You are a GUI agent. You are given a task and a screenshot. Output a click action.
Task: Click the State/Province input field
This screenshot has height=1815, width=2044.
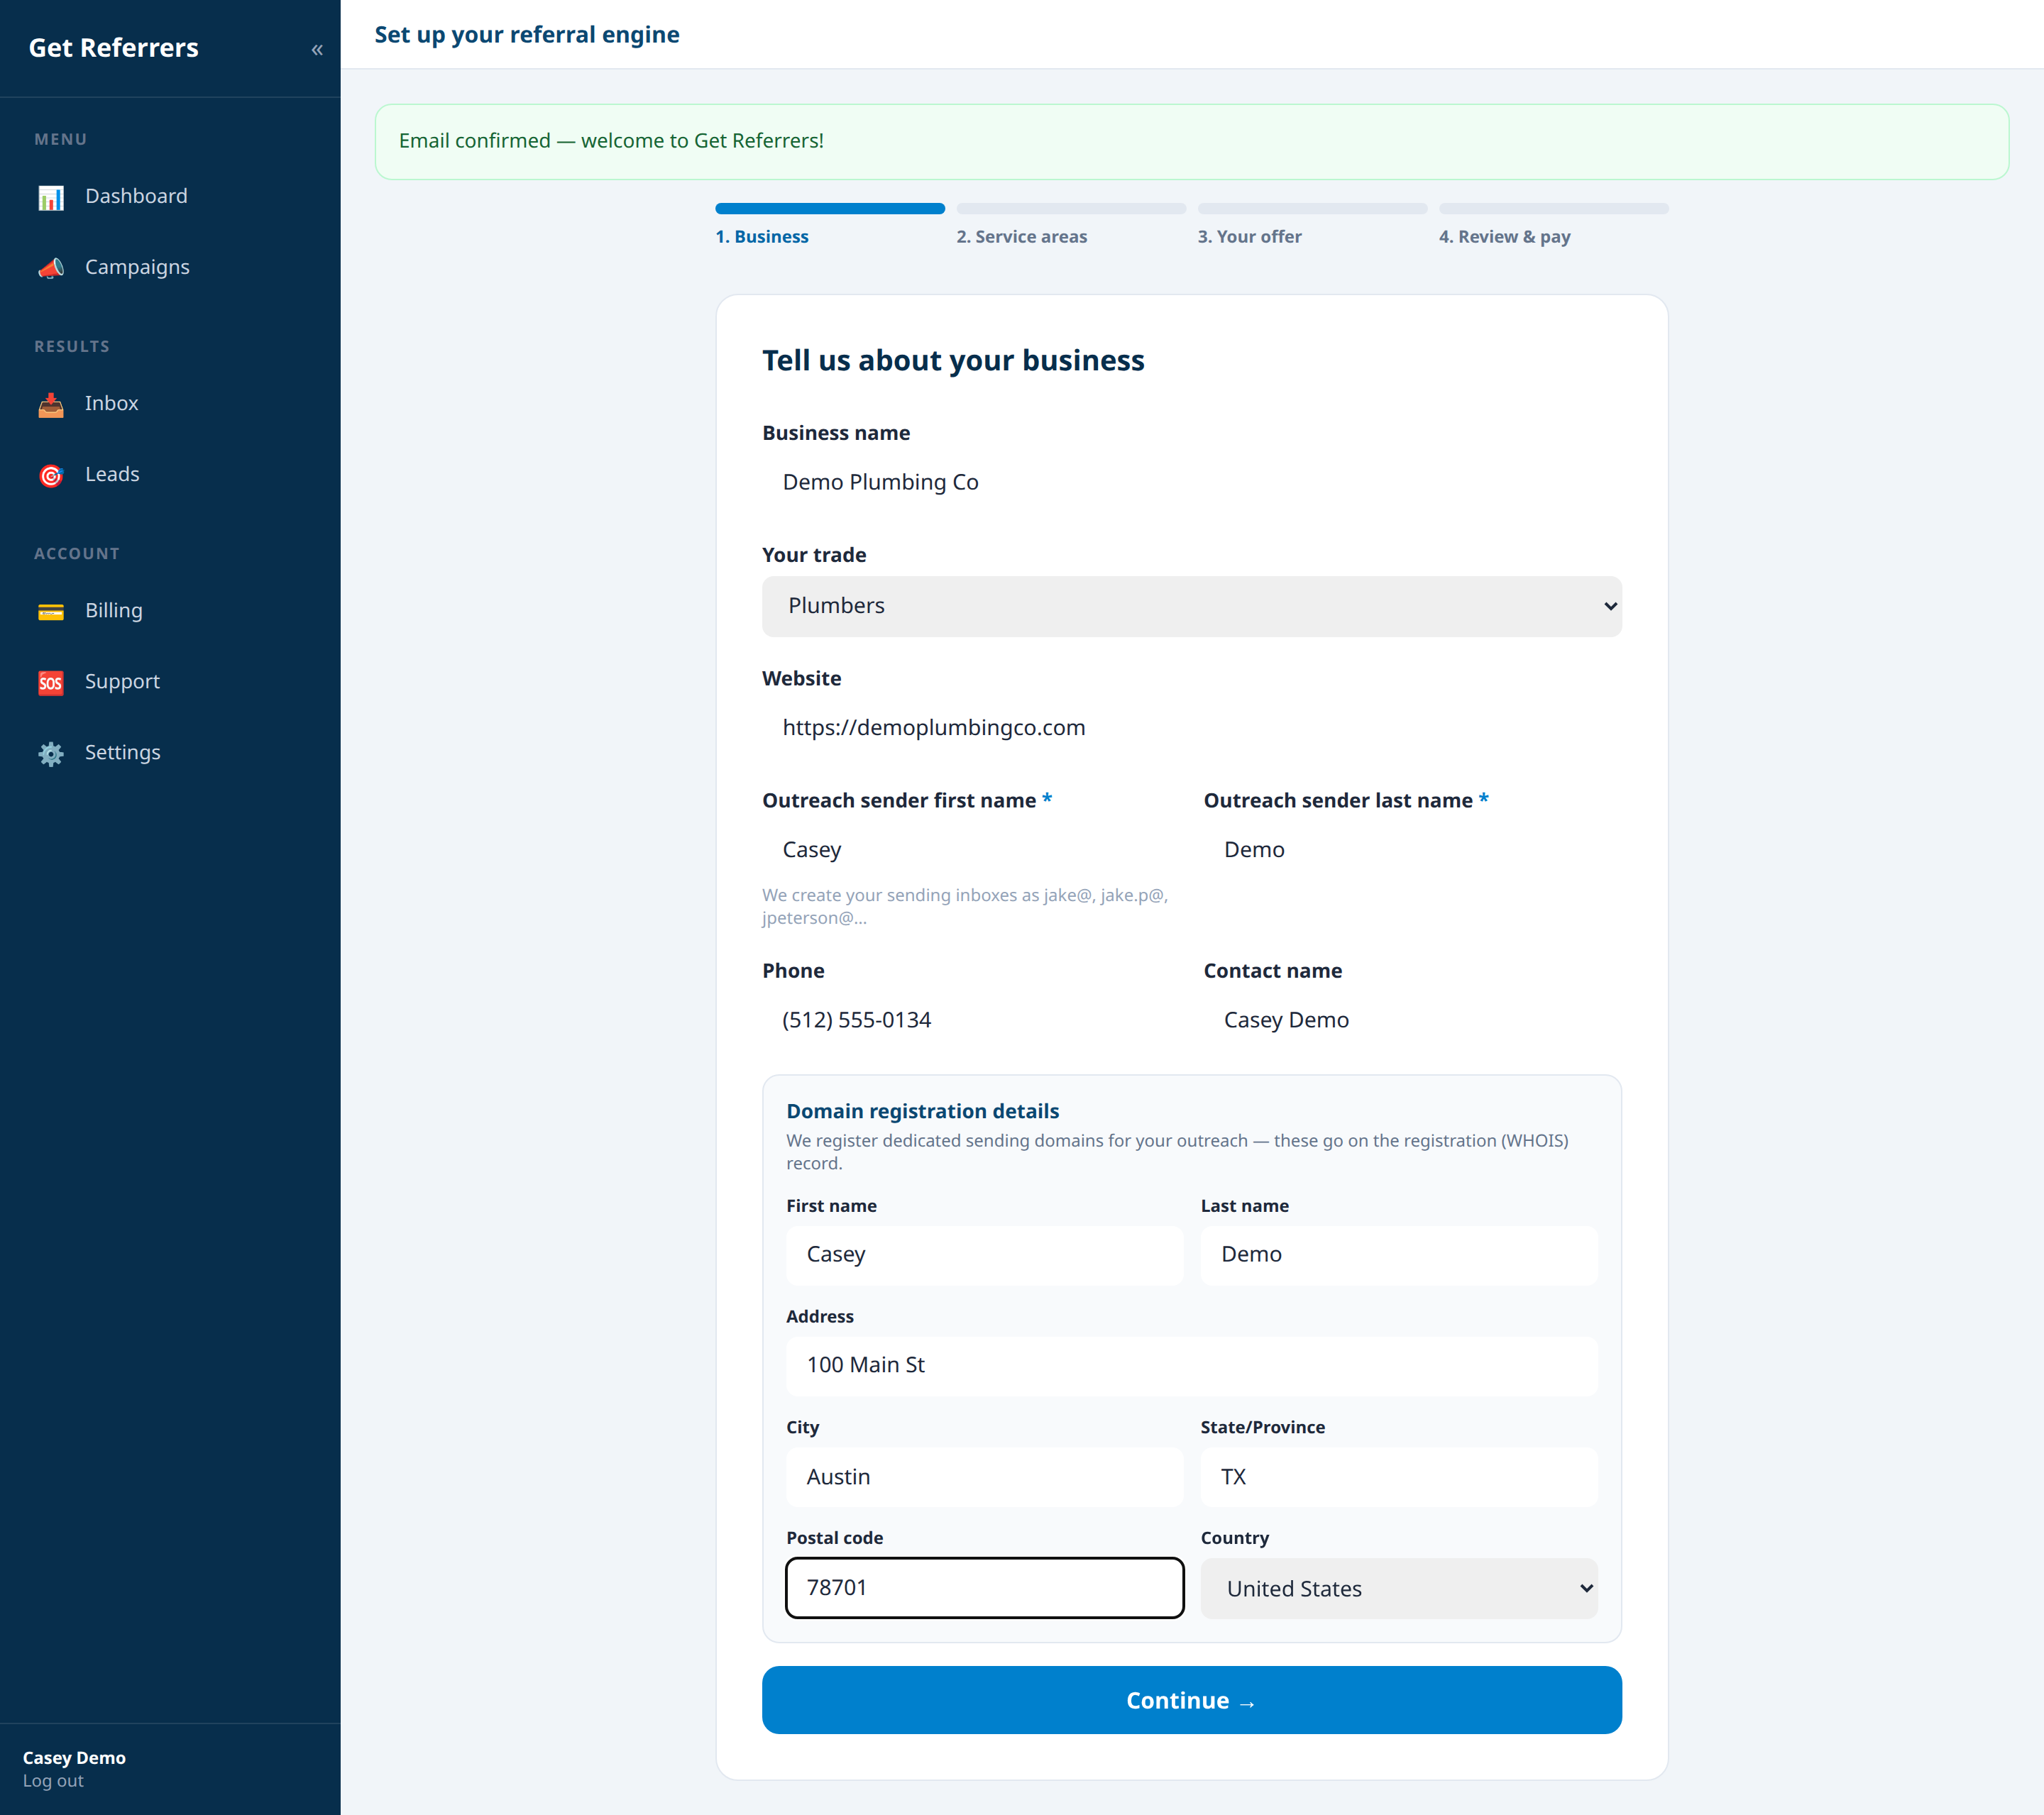click(x=1398, y=1477)
